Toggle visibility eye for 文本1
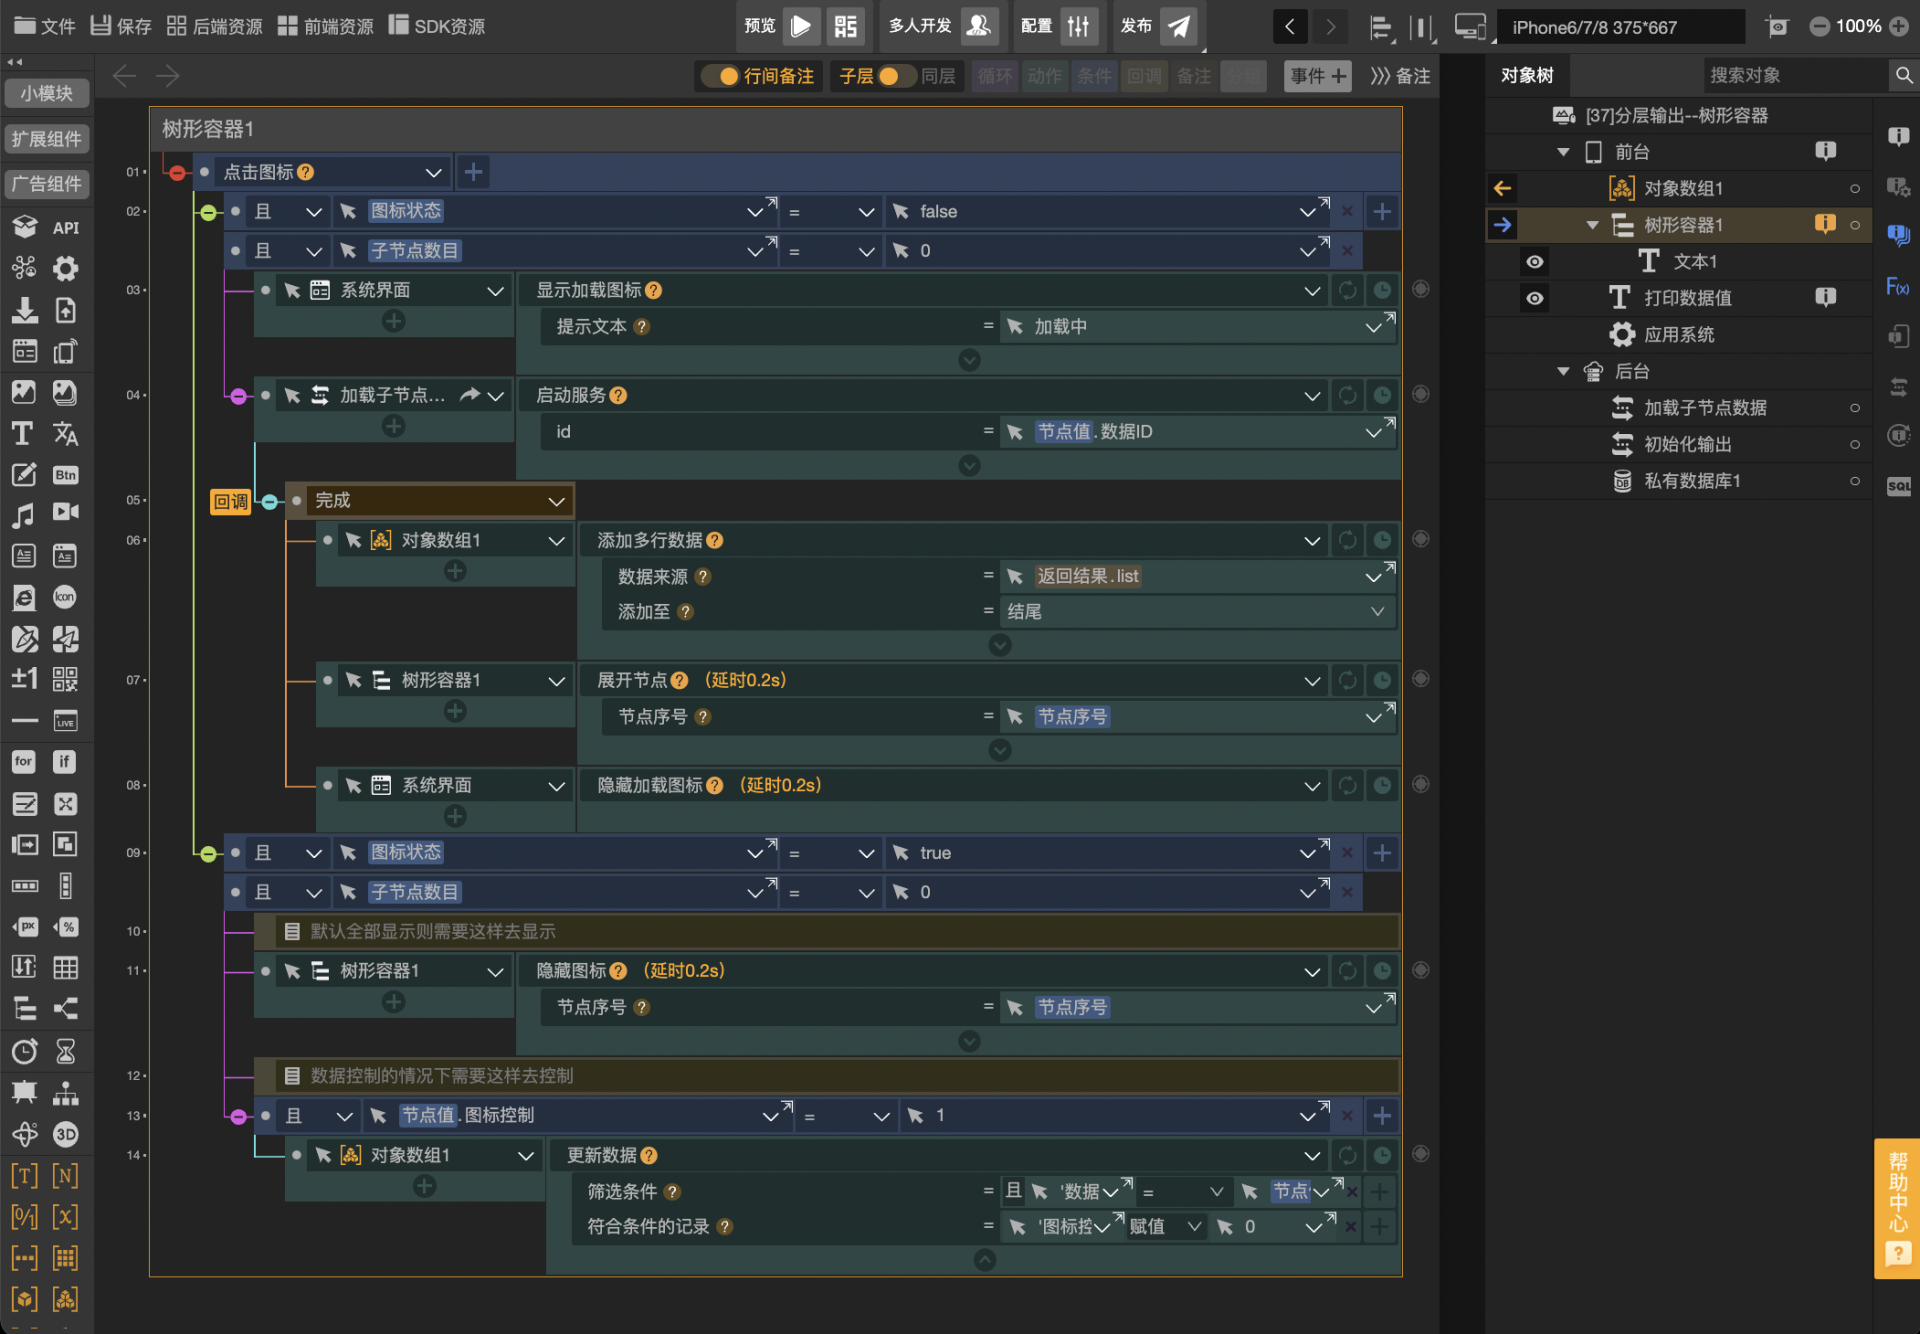The image size is (1920, 1334). (x=1534, y=262)
